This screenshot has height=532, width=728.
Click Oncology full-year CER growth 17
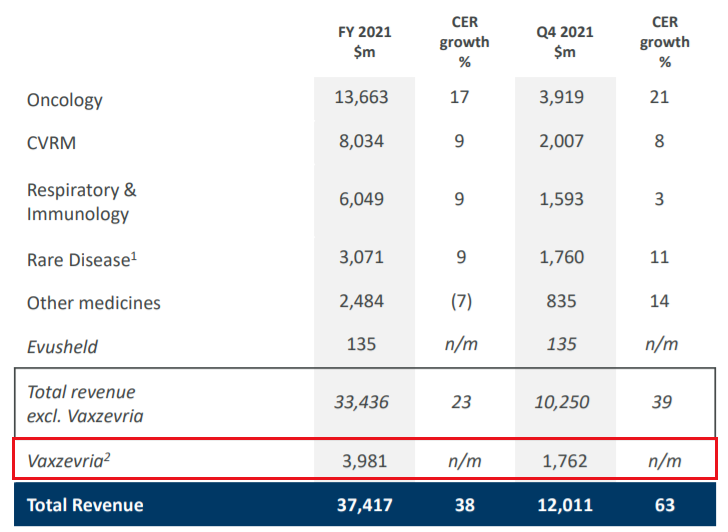460,97
